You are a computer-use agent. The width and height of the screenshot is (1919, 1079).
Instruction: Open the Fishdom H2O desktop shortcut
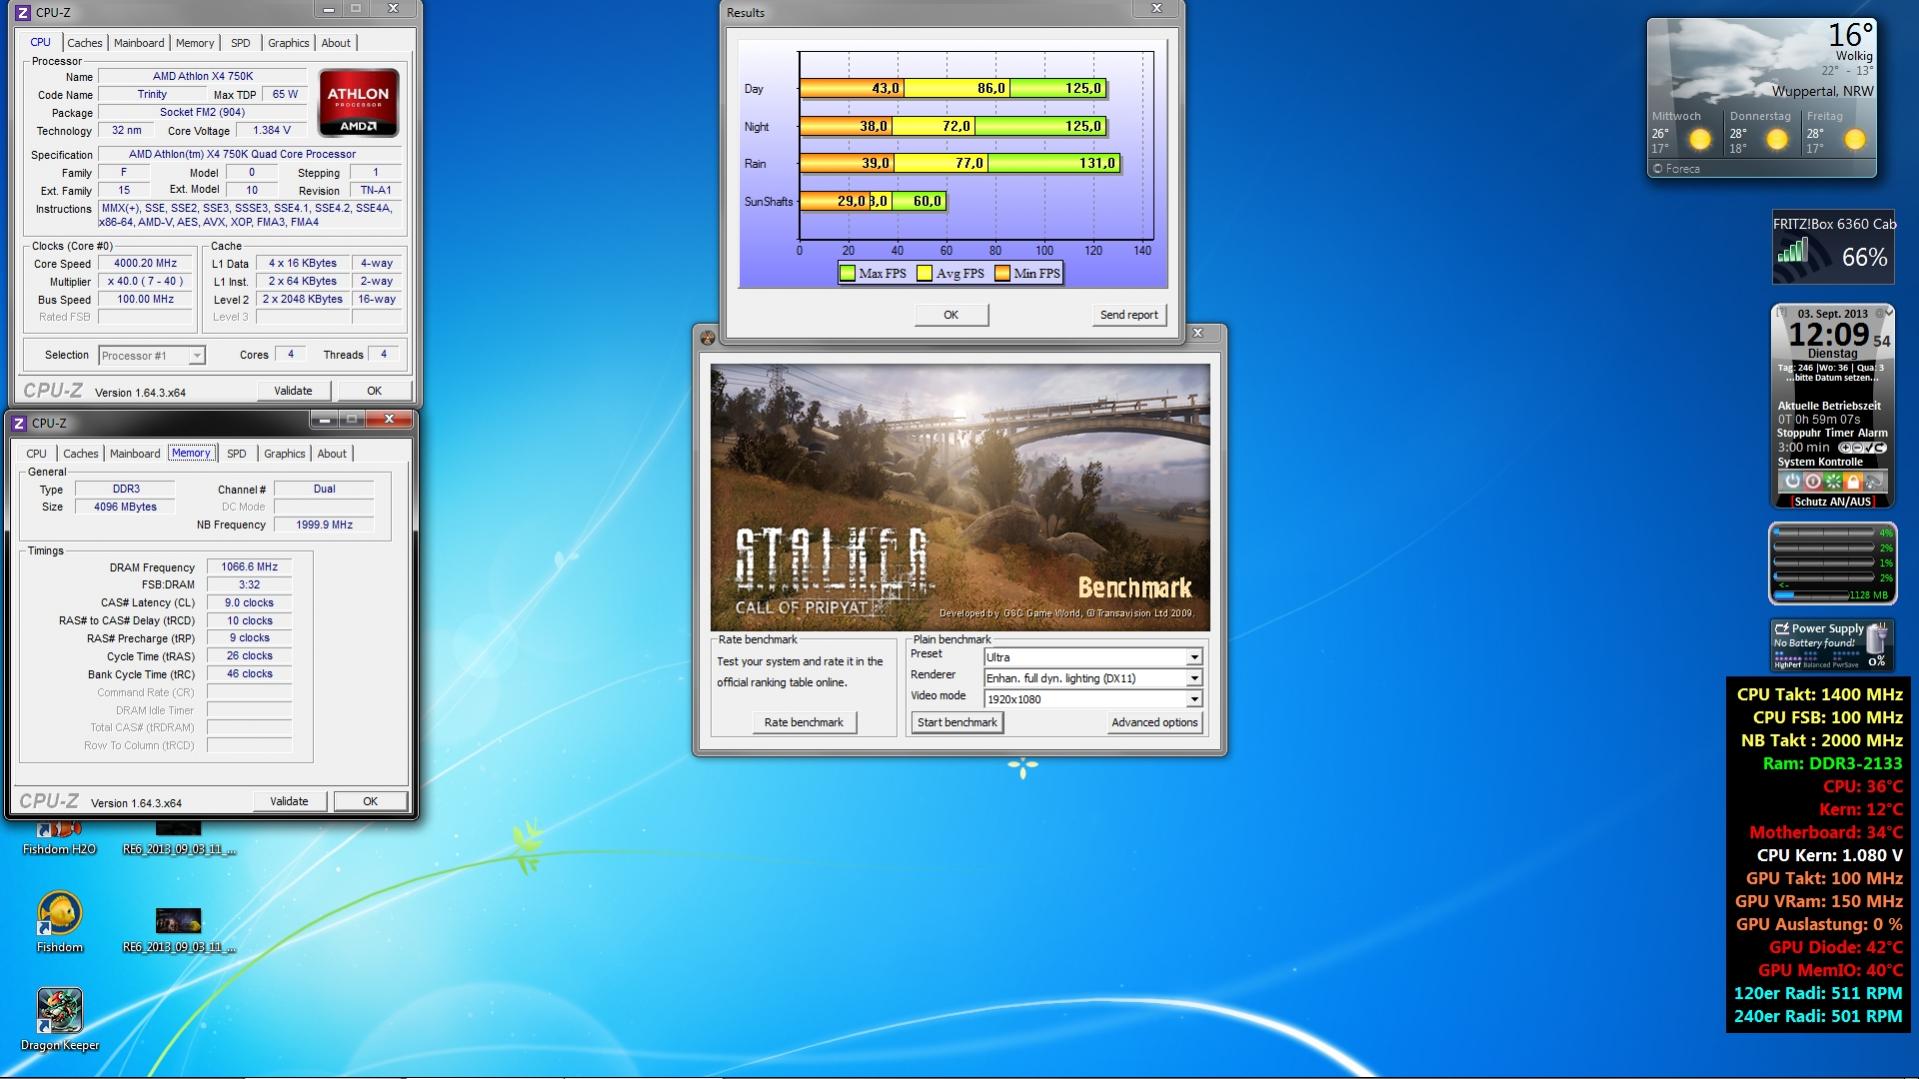pos(60,837)
